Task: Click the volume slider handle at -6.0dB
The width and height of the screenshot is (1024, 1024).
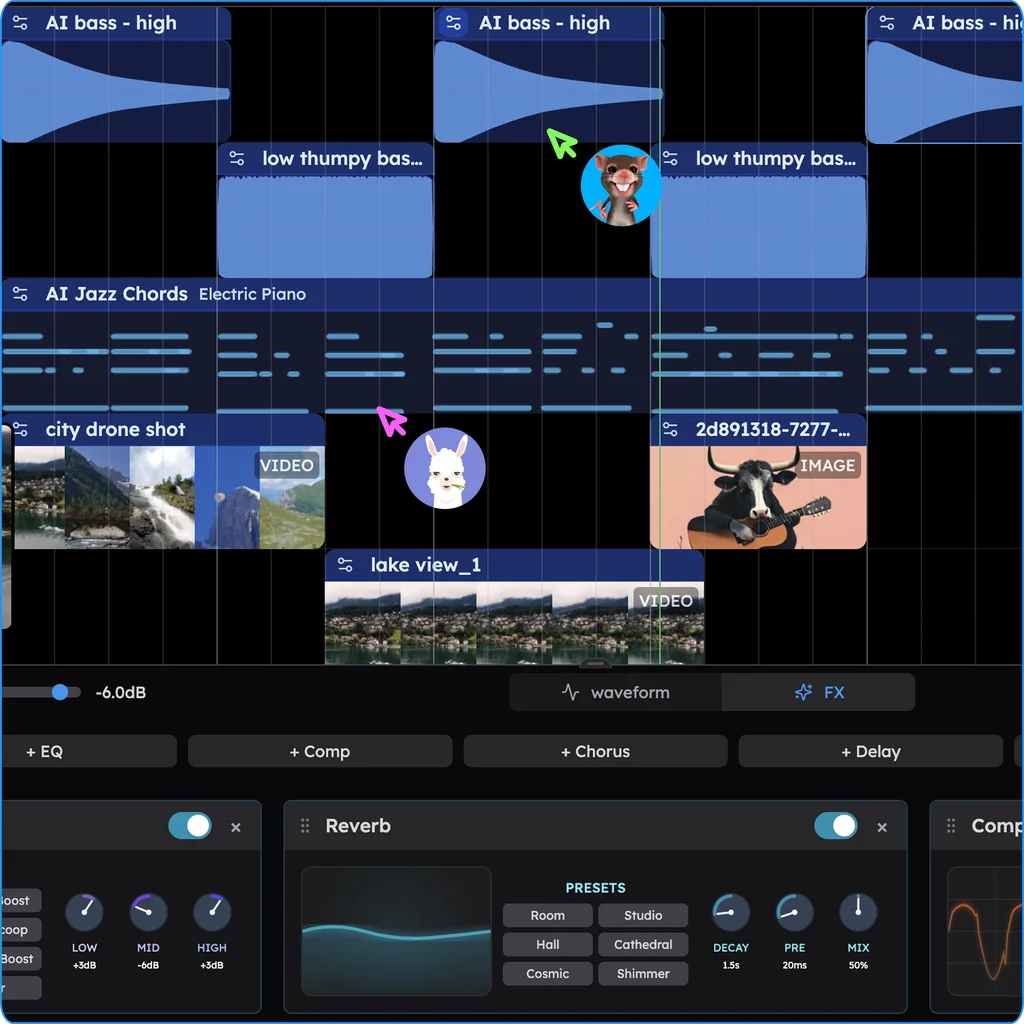Action: pos(60,692)
